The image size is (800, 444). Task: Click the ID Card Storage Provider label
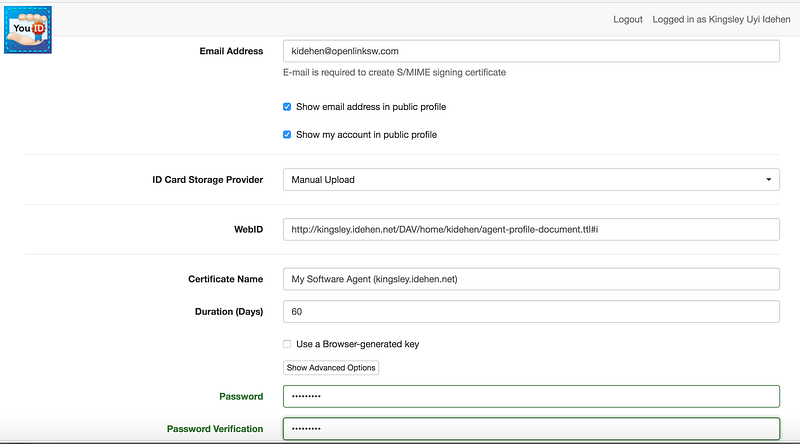[208, 180]
